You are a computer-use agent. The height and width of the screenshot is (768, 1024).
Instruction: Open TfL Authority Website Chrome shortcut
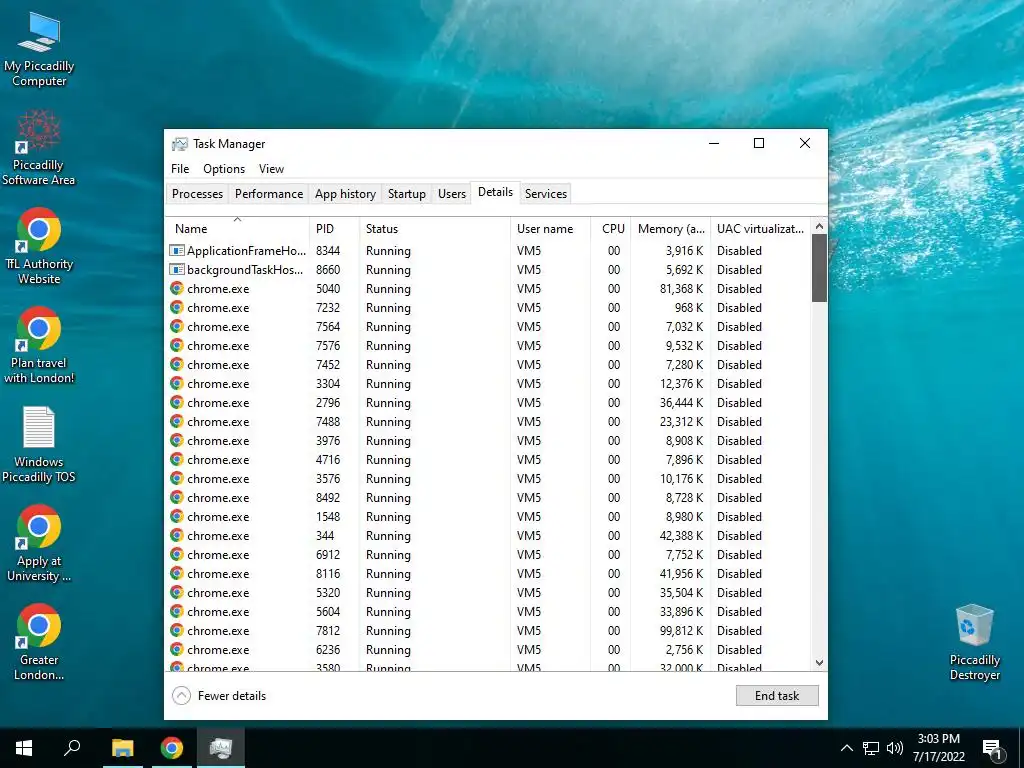point(39,247)
